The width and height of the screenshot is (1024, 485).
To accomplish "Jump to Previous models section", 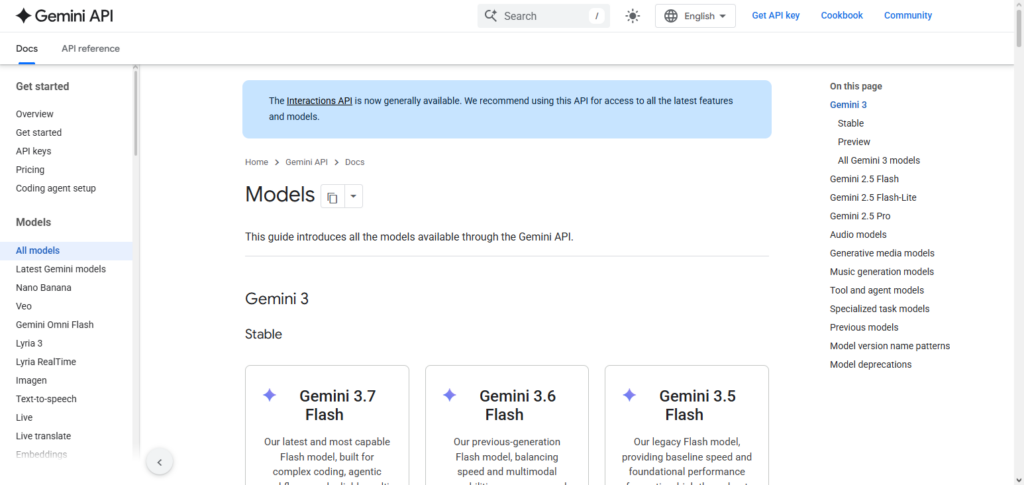I will click(864, 327).
